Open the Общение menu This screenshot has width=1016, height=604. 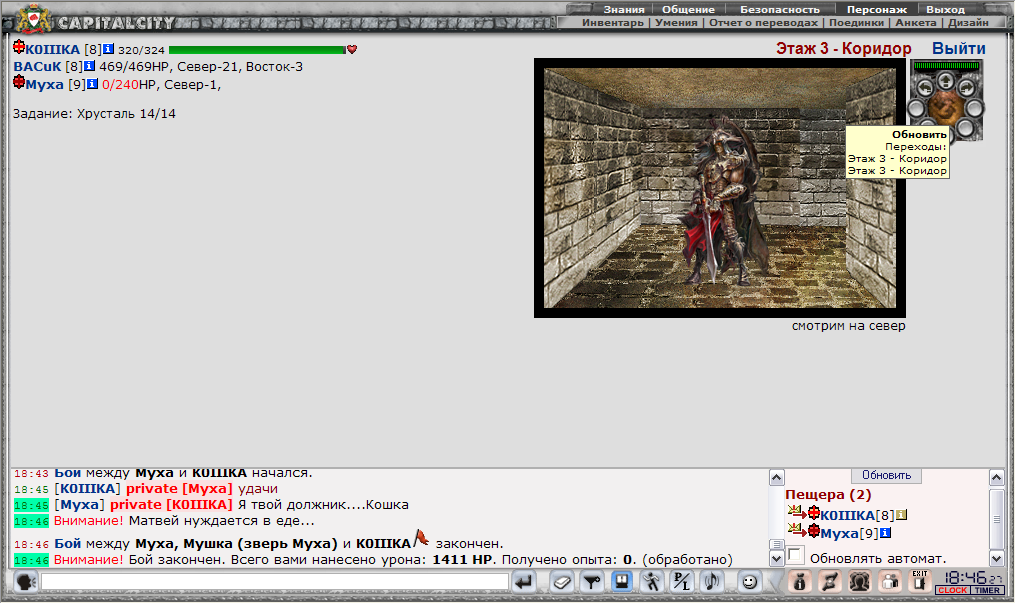(x=688, y=9)
